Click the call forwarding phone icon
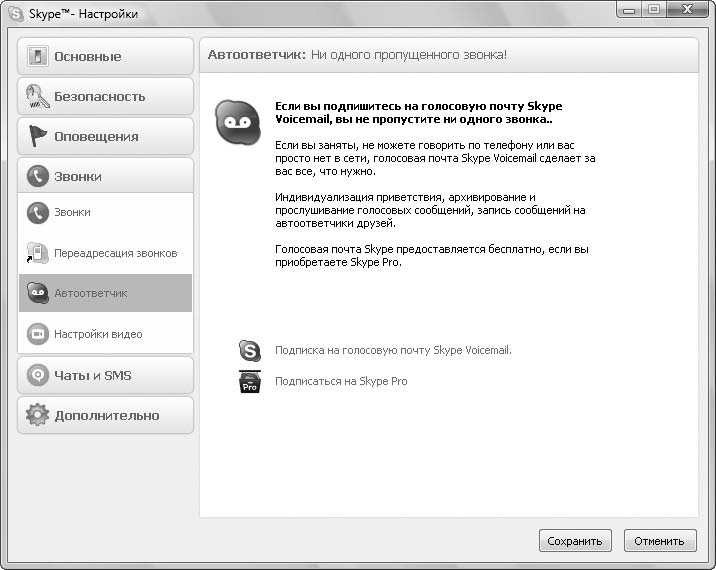716x570 pixels. pyautogui.click(x=37, y=253)
